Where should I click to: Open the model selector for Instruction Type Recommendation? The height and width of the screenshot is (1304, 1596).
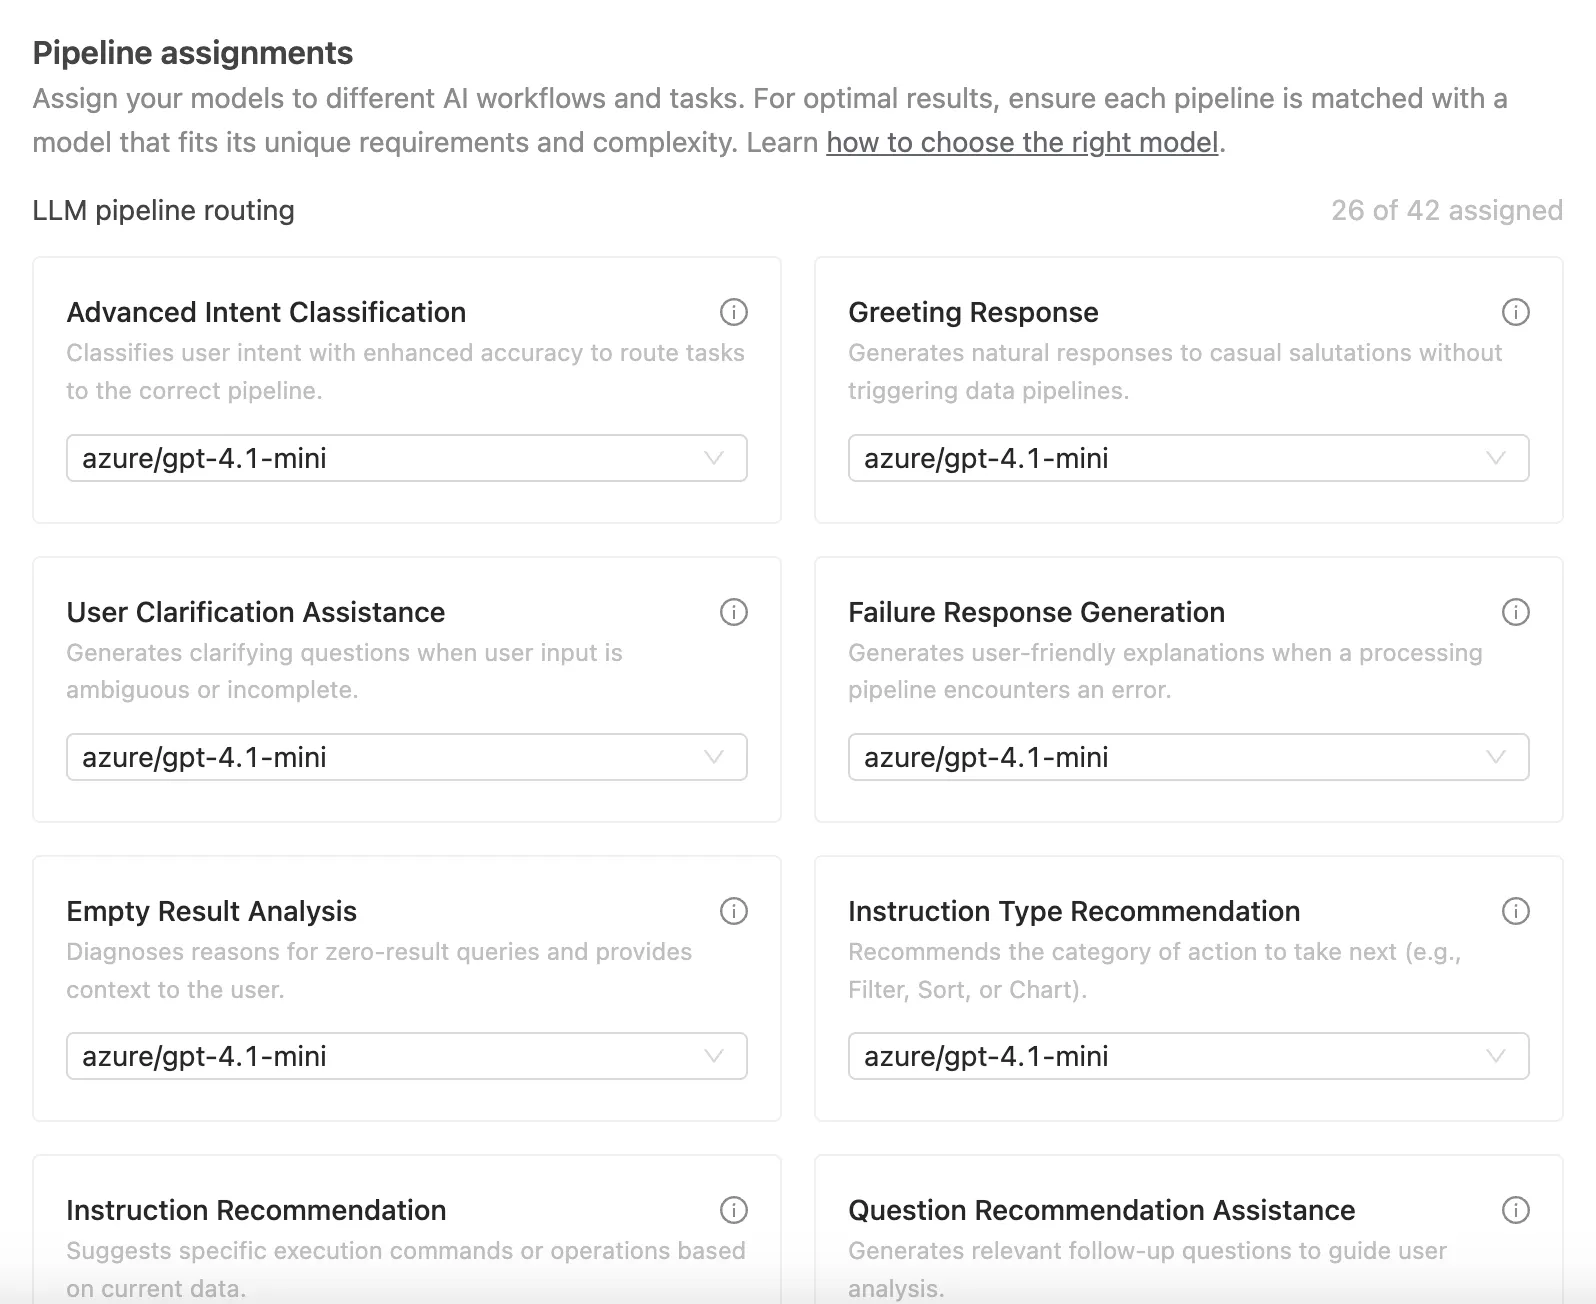[1189, 1055]
